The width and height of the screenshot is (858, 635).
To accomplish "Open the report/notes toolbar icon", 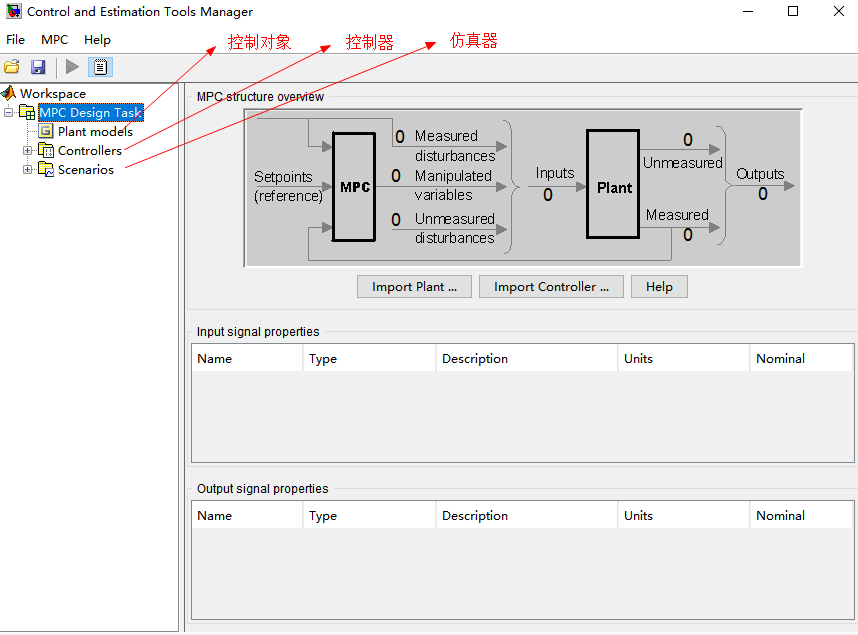I will tap(100, 66).
